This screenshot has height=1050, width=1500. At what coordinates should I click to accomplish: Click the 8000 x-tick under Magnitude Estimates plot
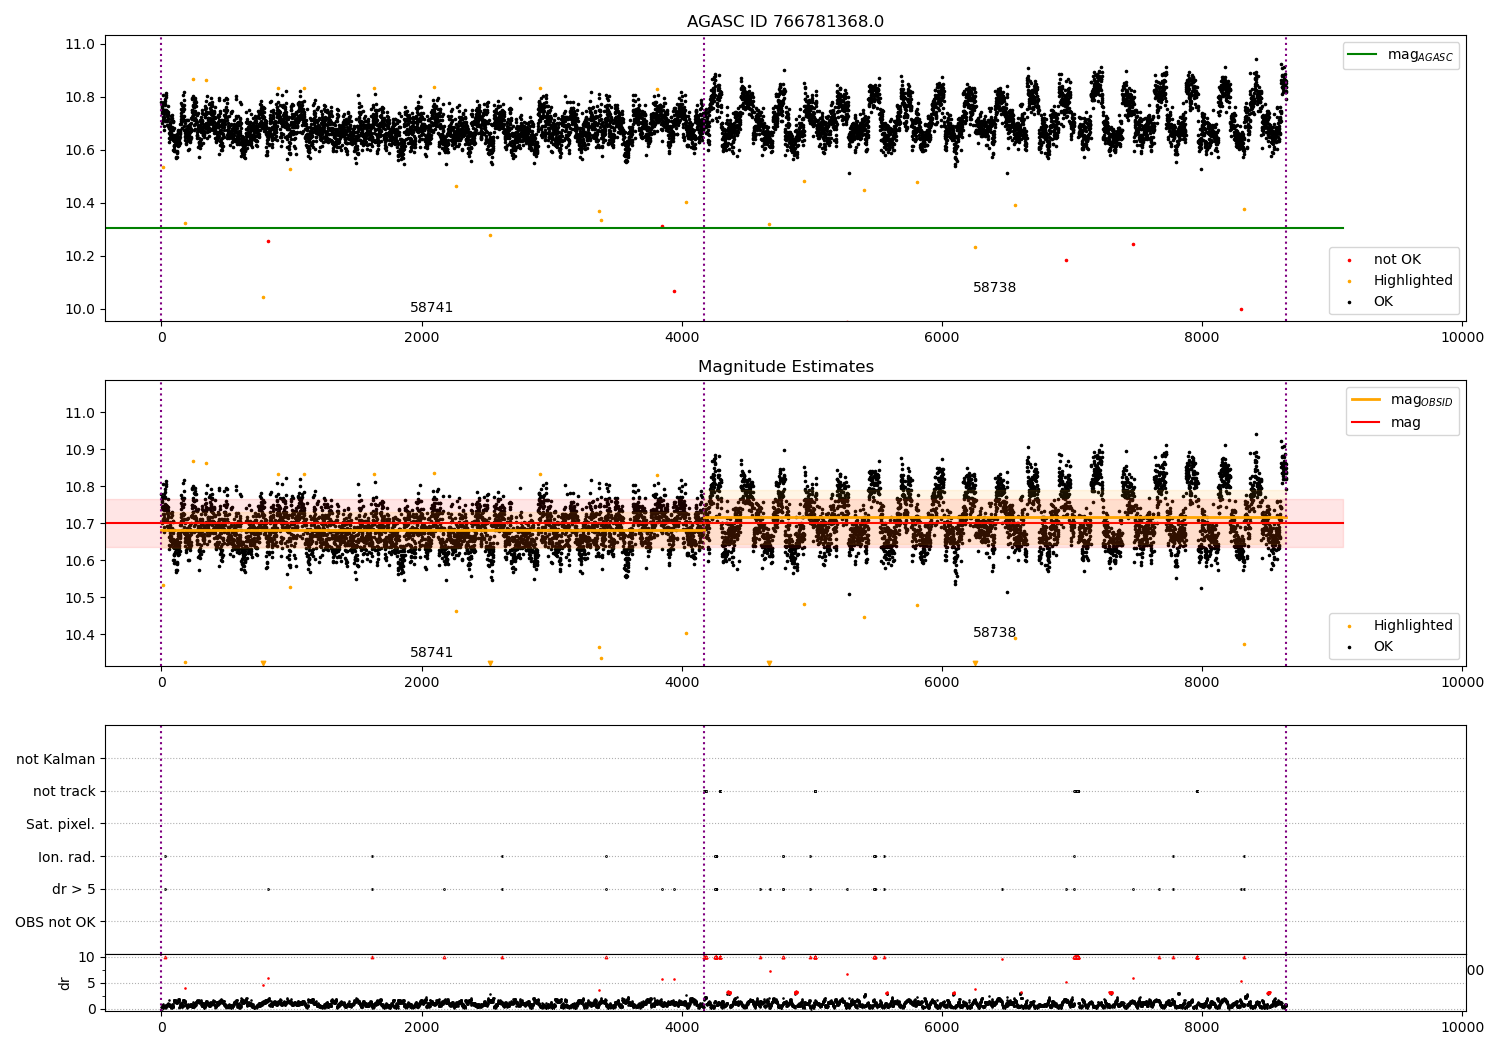tap(1202, 683)
